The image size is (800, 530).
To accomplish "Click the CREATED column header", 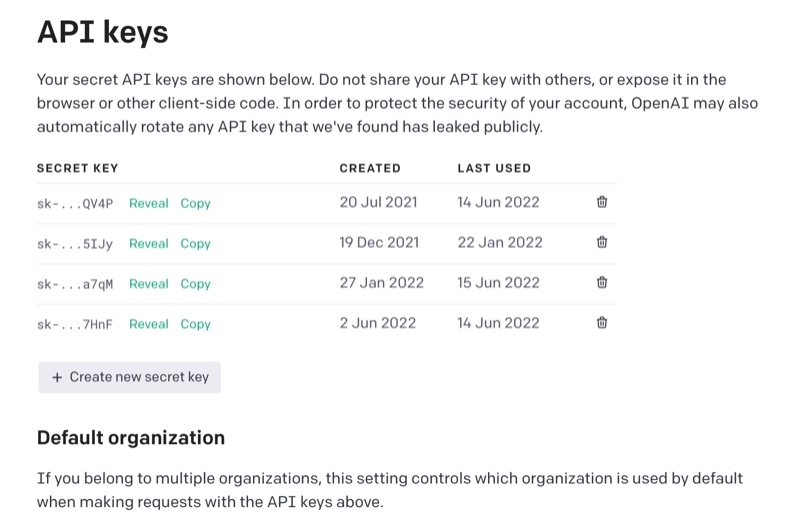I will [369, 168].
